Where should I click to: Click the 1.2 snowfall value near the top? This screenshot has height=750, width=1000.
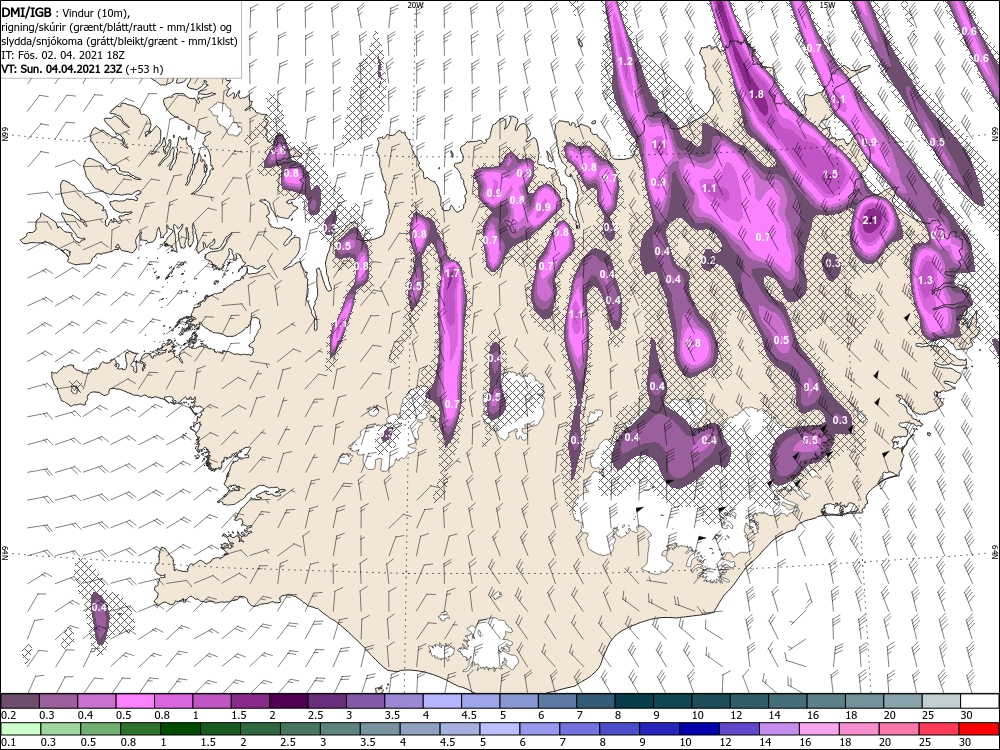point(626,62)
